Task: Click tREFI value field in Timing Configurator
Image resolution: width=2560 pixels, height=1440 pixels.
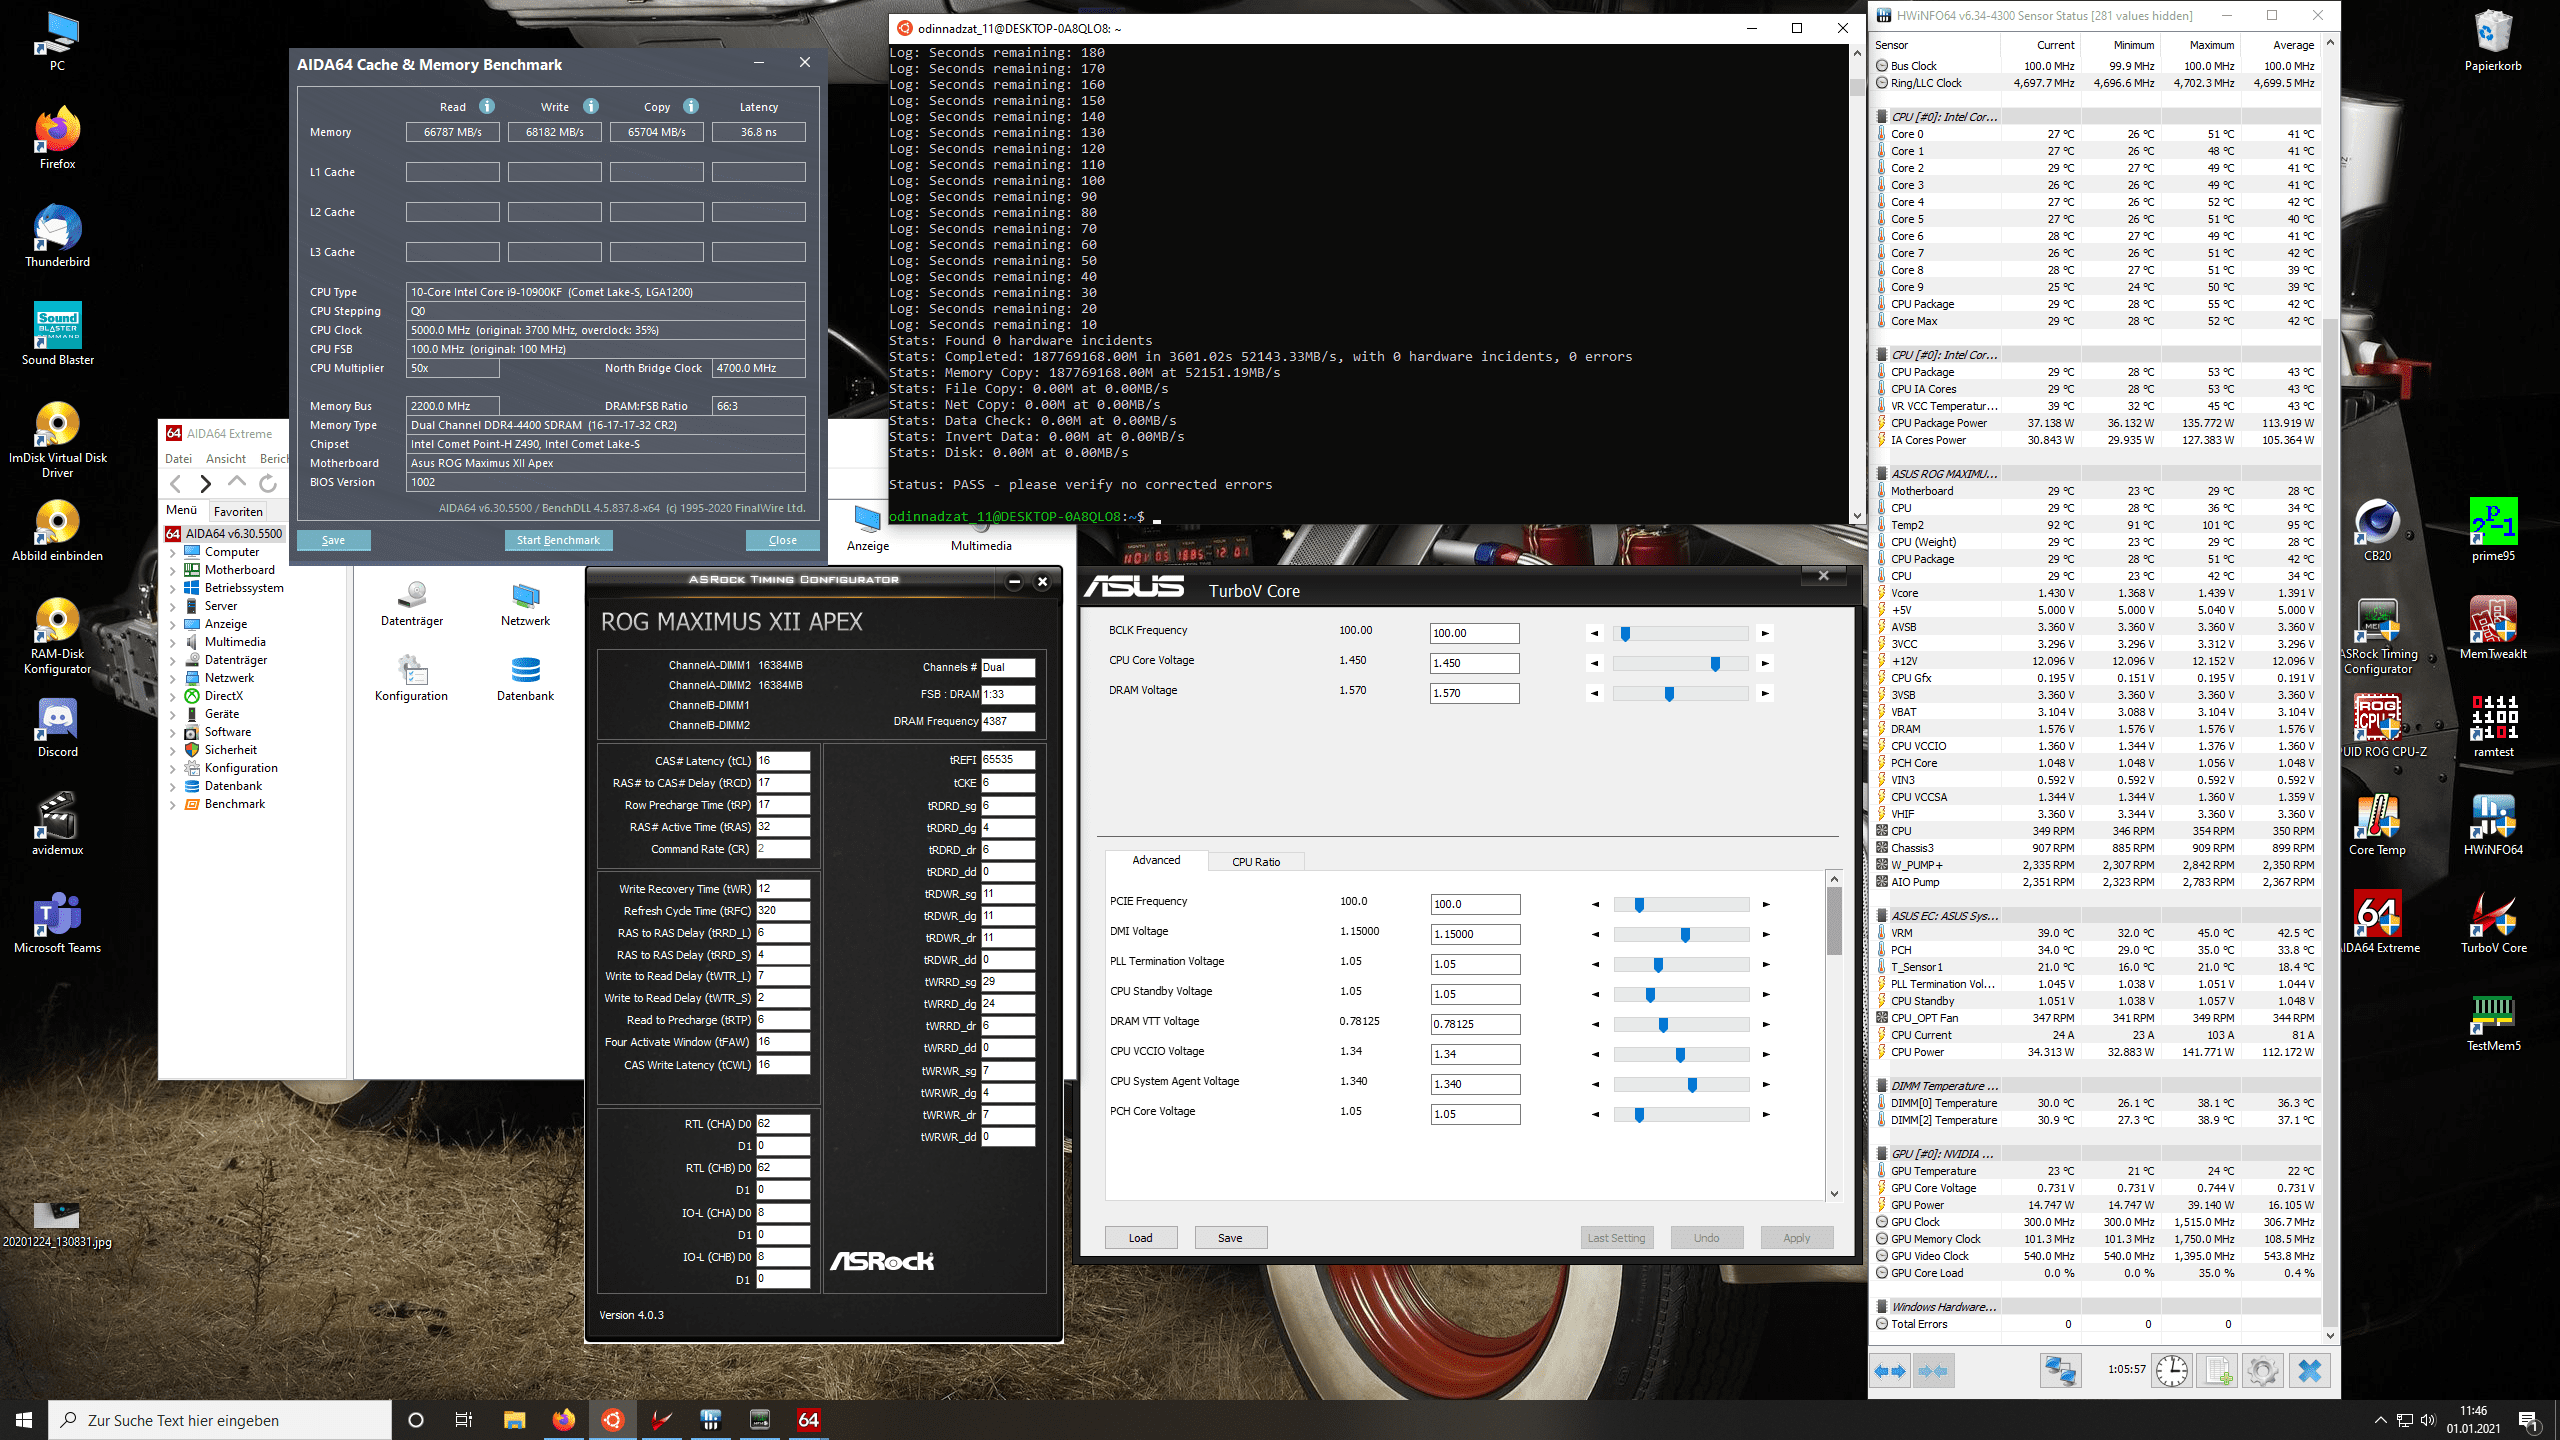Action: point(1008,760)
